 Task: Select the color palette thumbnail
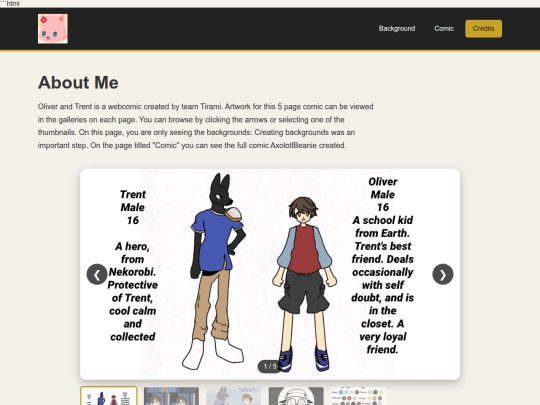(x=359, y=396)
